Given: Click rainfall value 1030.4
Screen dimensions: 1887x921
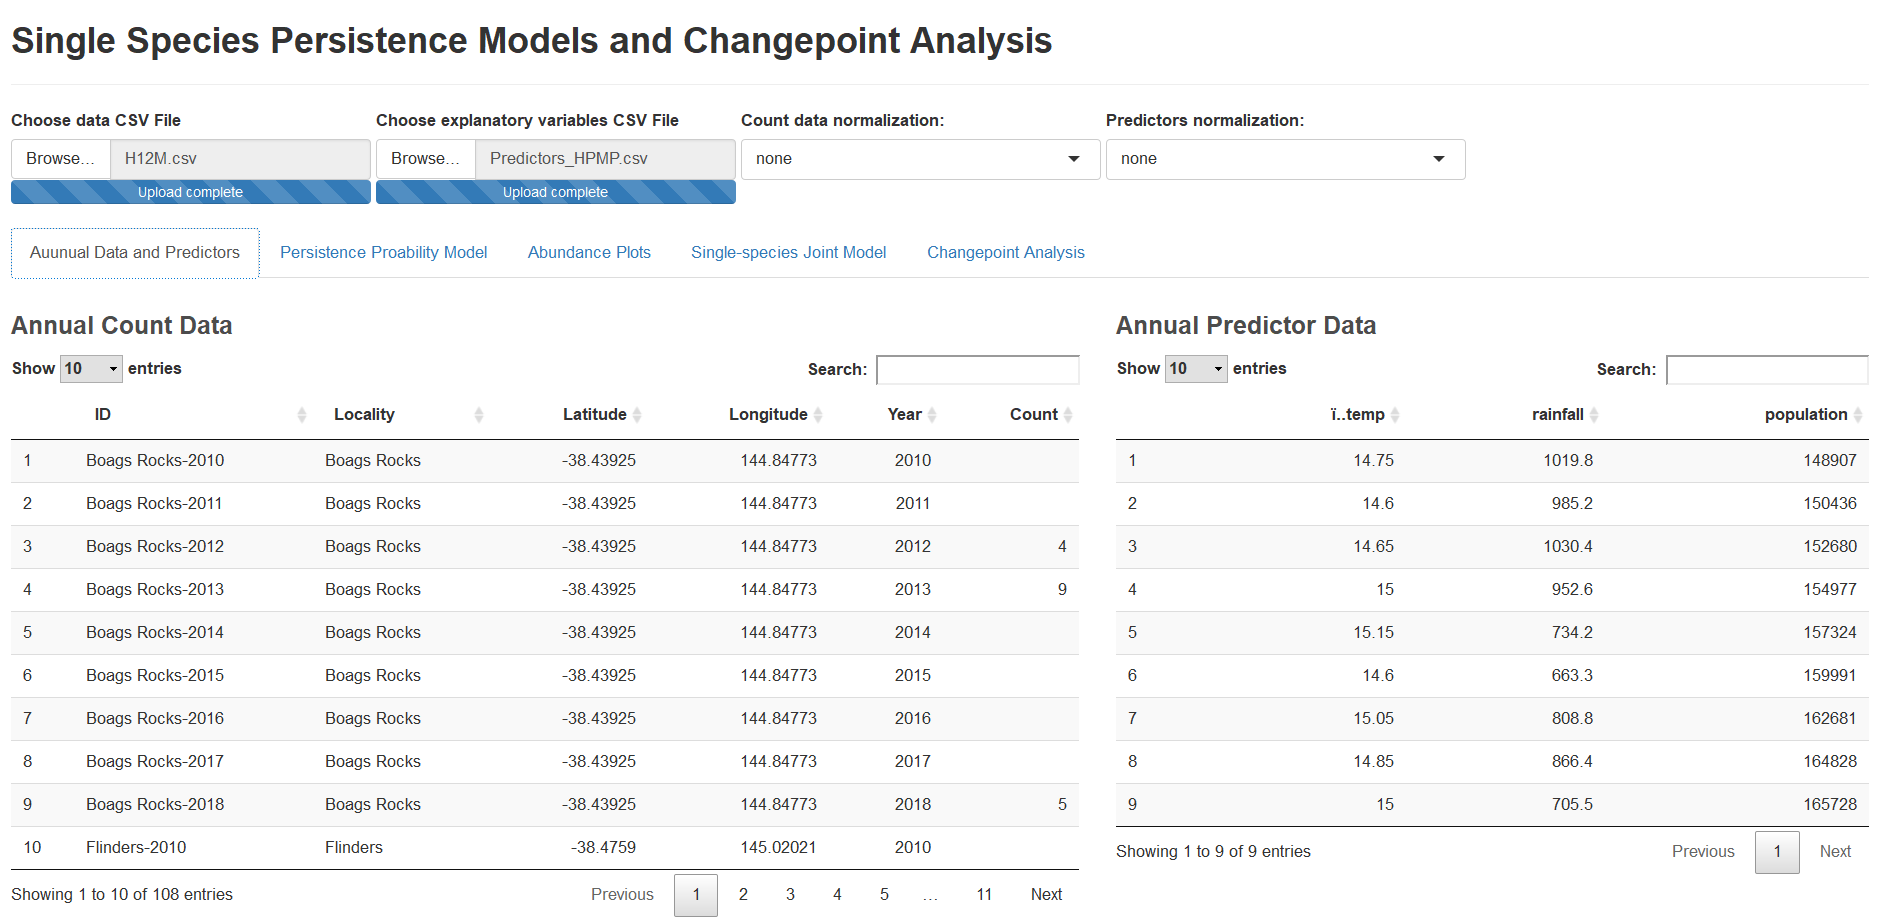Looking at the screenshot, I should tap(1568, 547).
